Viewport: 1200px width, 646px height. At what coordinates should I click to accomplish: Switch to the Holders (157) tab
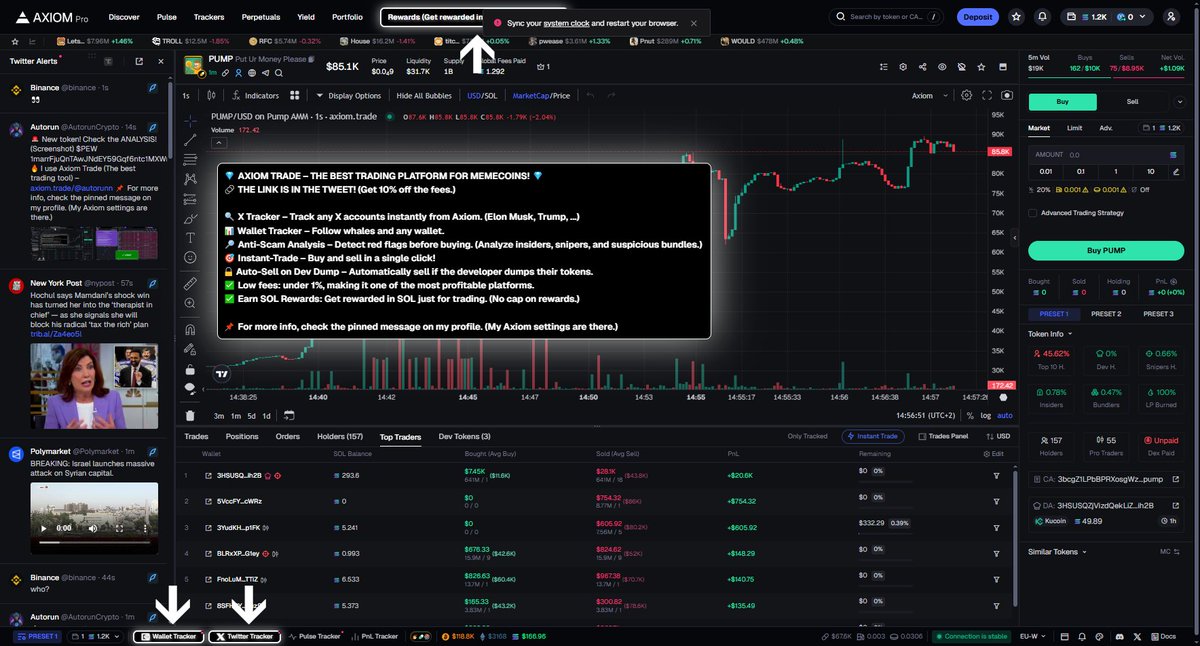point(340,436)
